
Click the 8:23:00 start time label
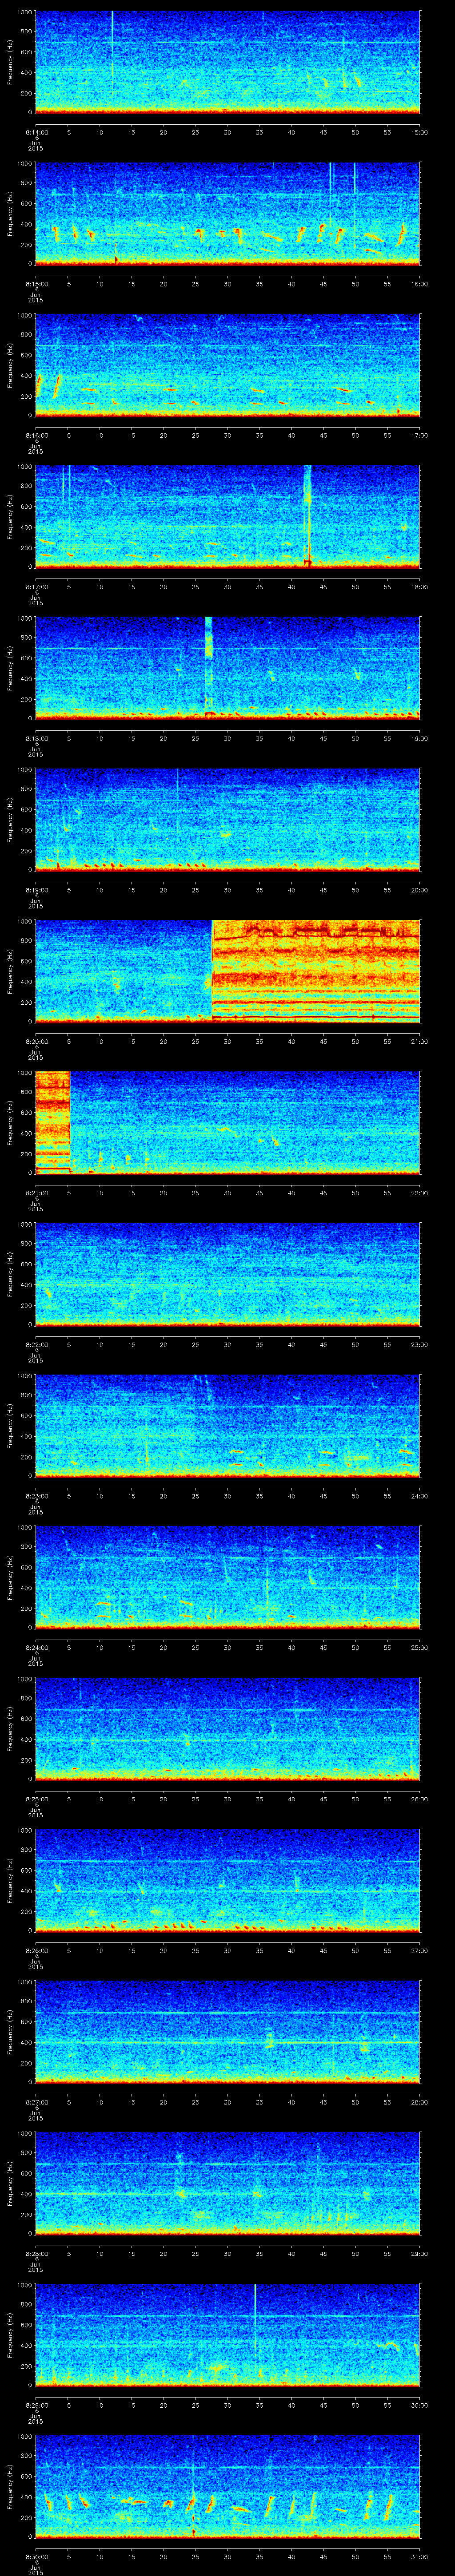[36, 1496]
